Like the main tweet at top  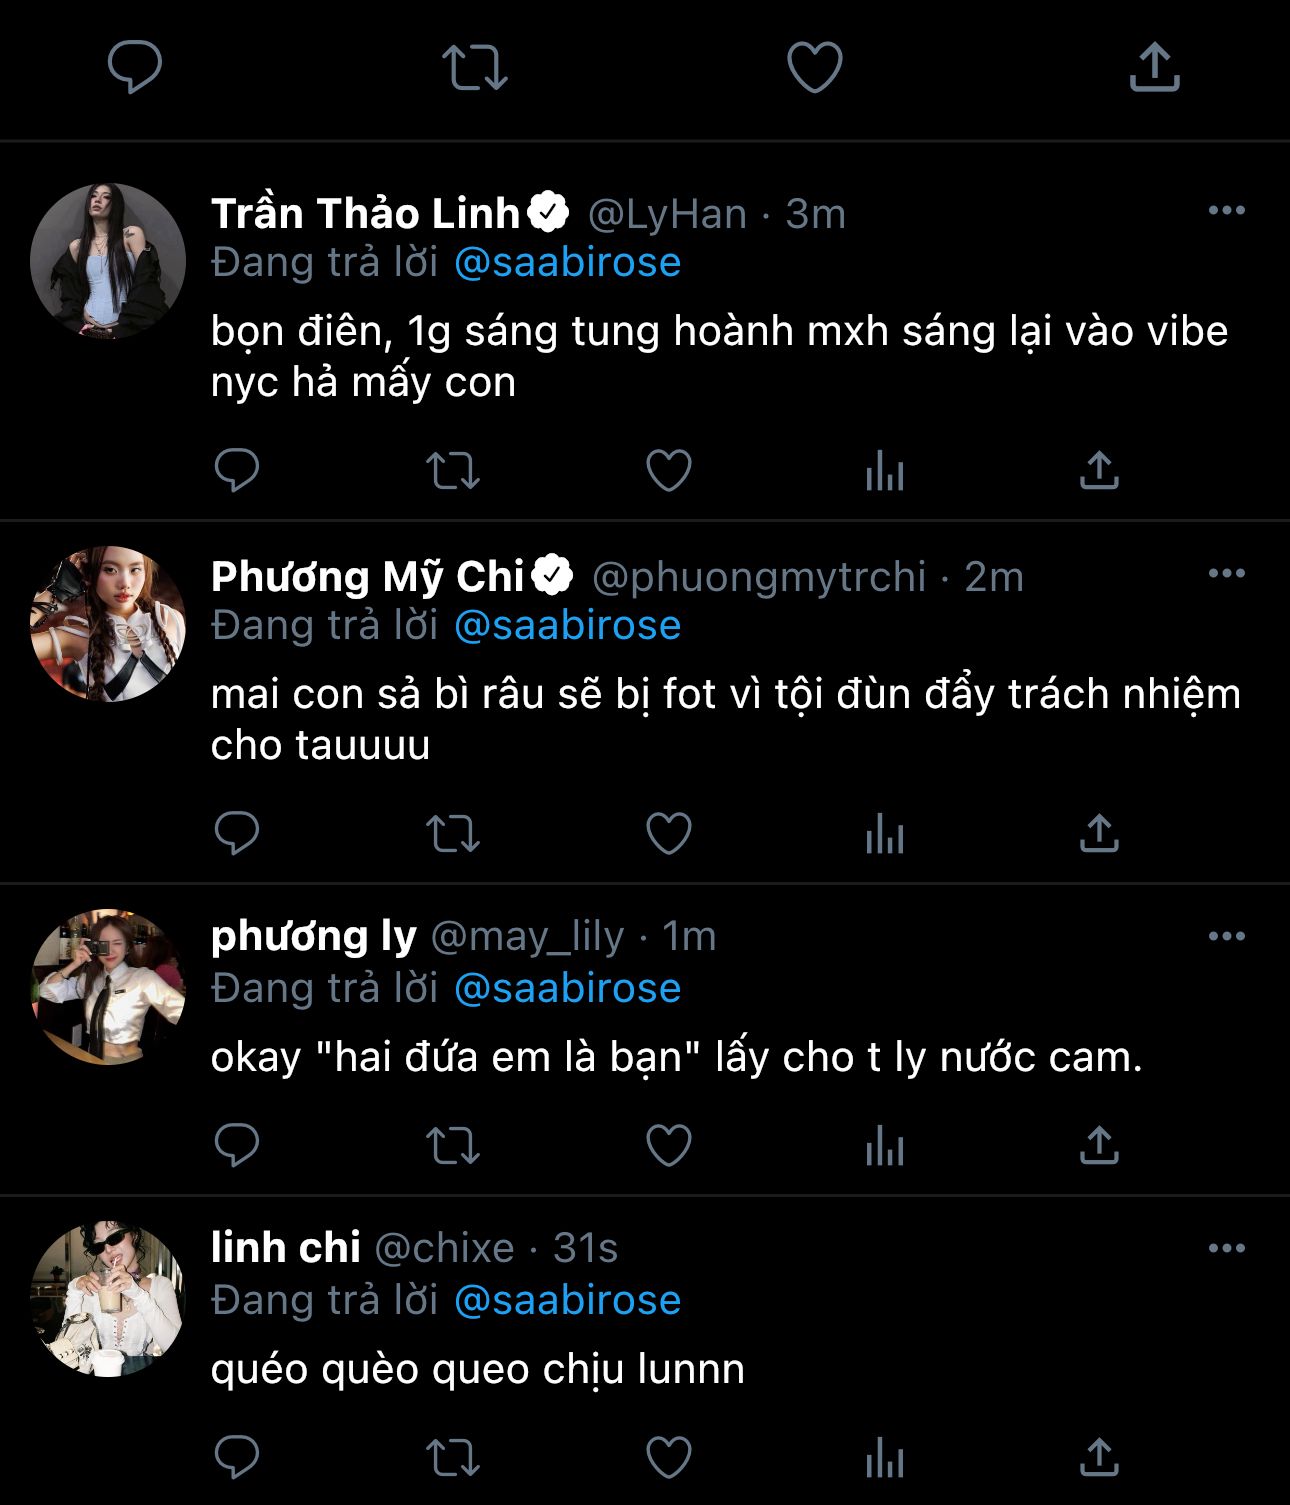(x=815, y=67)
